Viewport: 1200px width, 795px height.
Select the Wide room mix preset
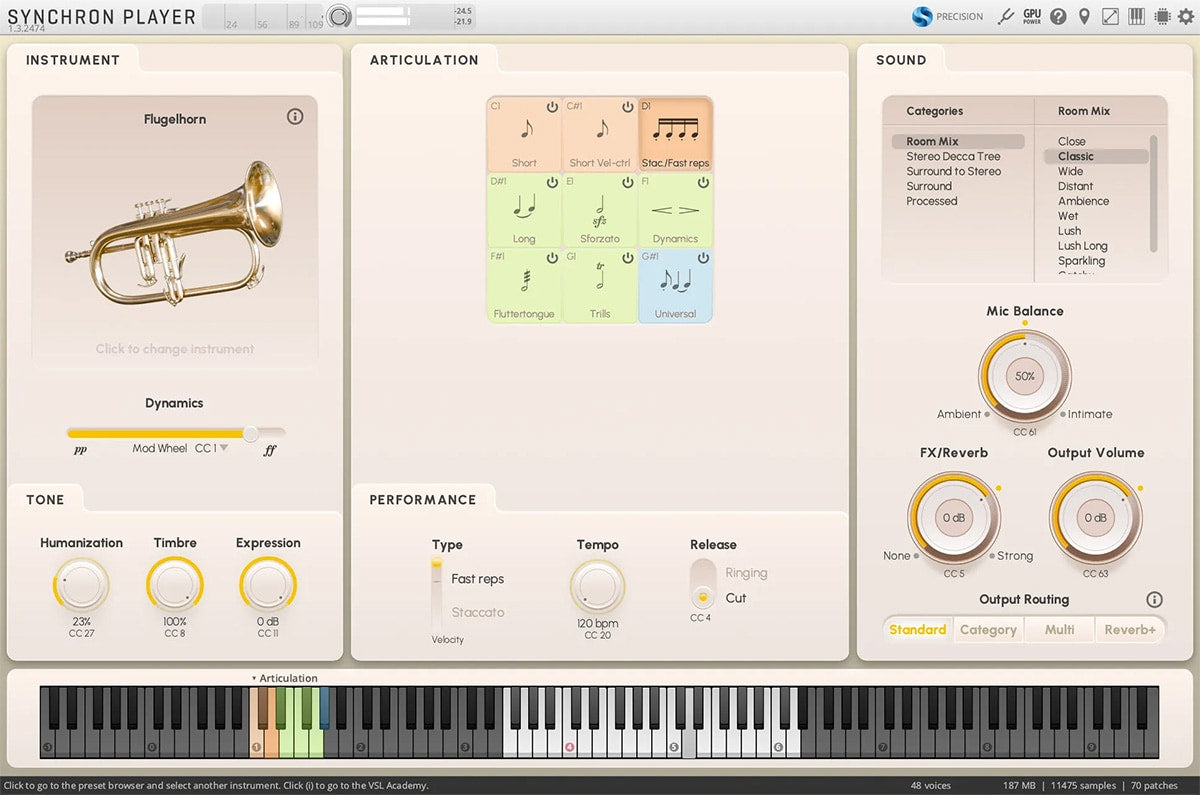coord(1071,172)
